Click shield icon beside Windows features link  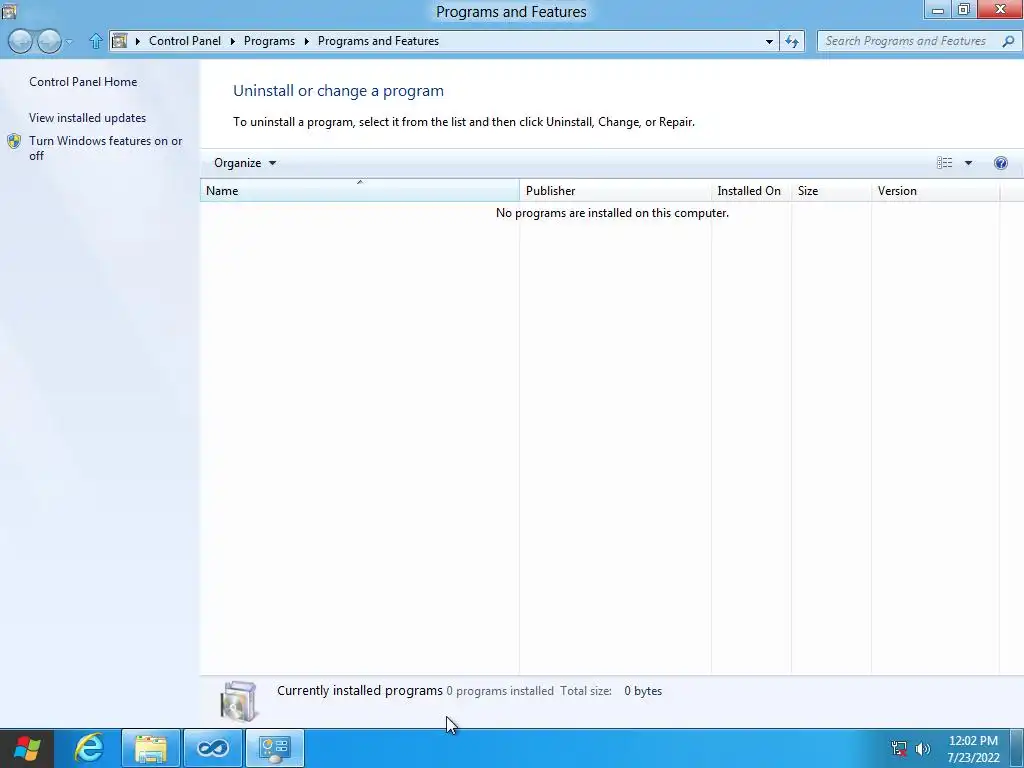[14, 142]
